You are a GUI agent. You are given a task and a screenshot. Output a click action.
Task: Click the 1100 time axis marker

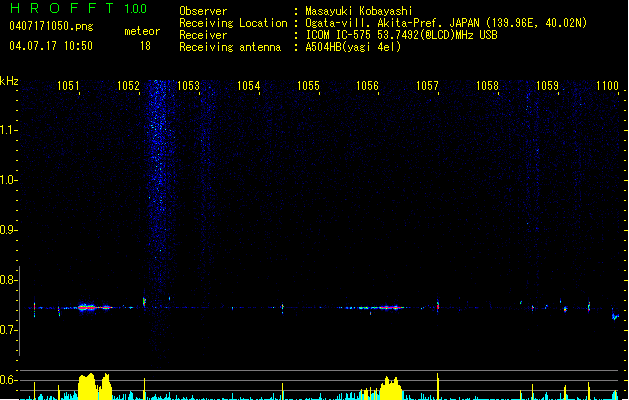[607, 85]
